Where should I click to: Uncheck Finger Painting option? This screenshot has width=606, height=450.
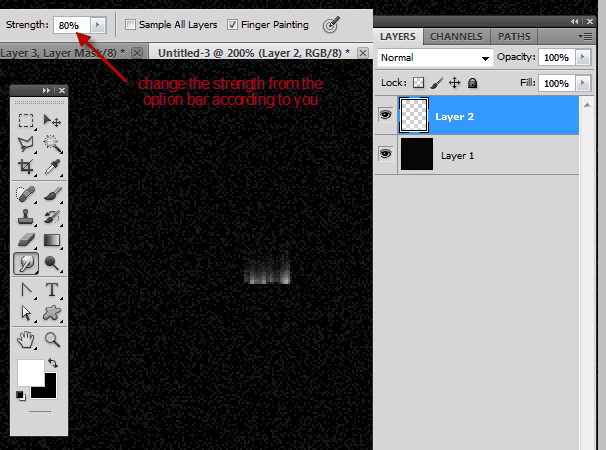tap(232, 25)
